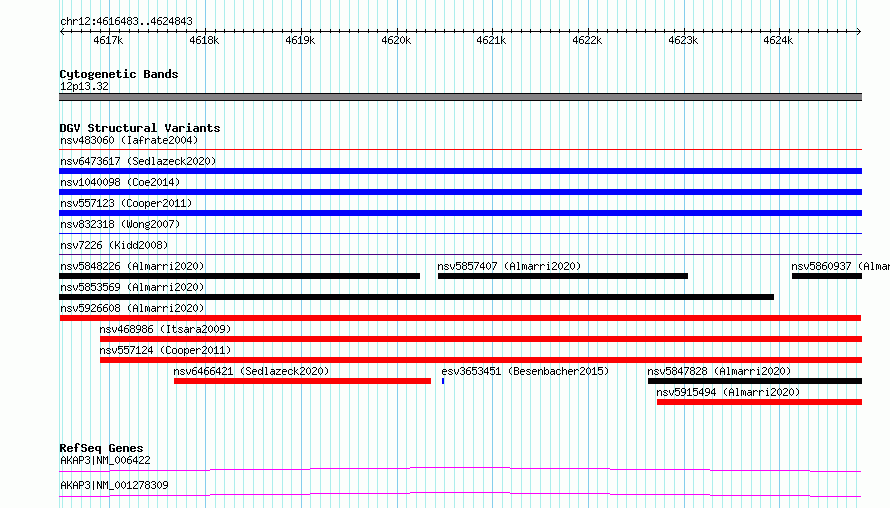Click the nsv5926608 (Almarri2020) label
This screenshot has height=508, width=890.
tap(132, 308)
